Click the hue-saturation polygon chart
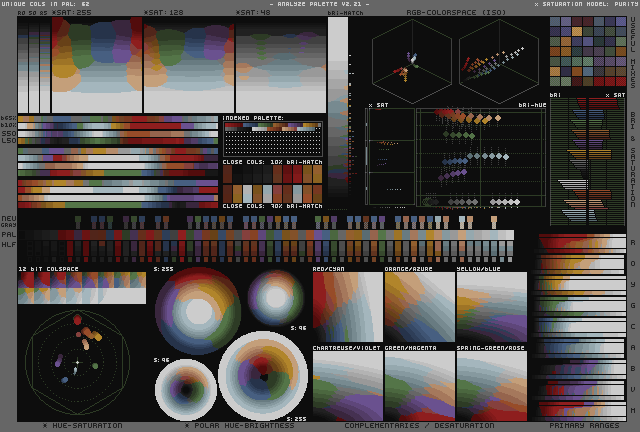640x432 pixels. 77,362
